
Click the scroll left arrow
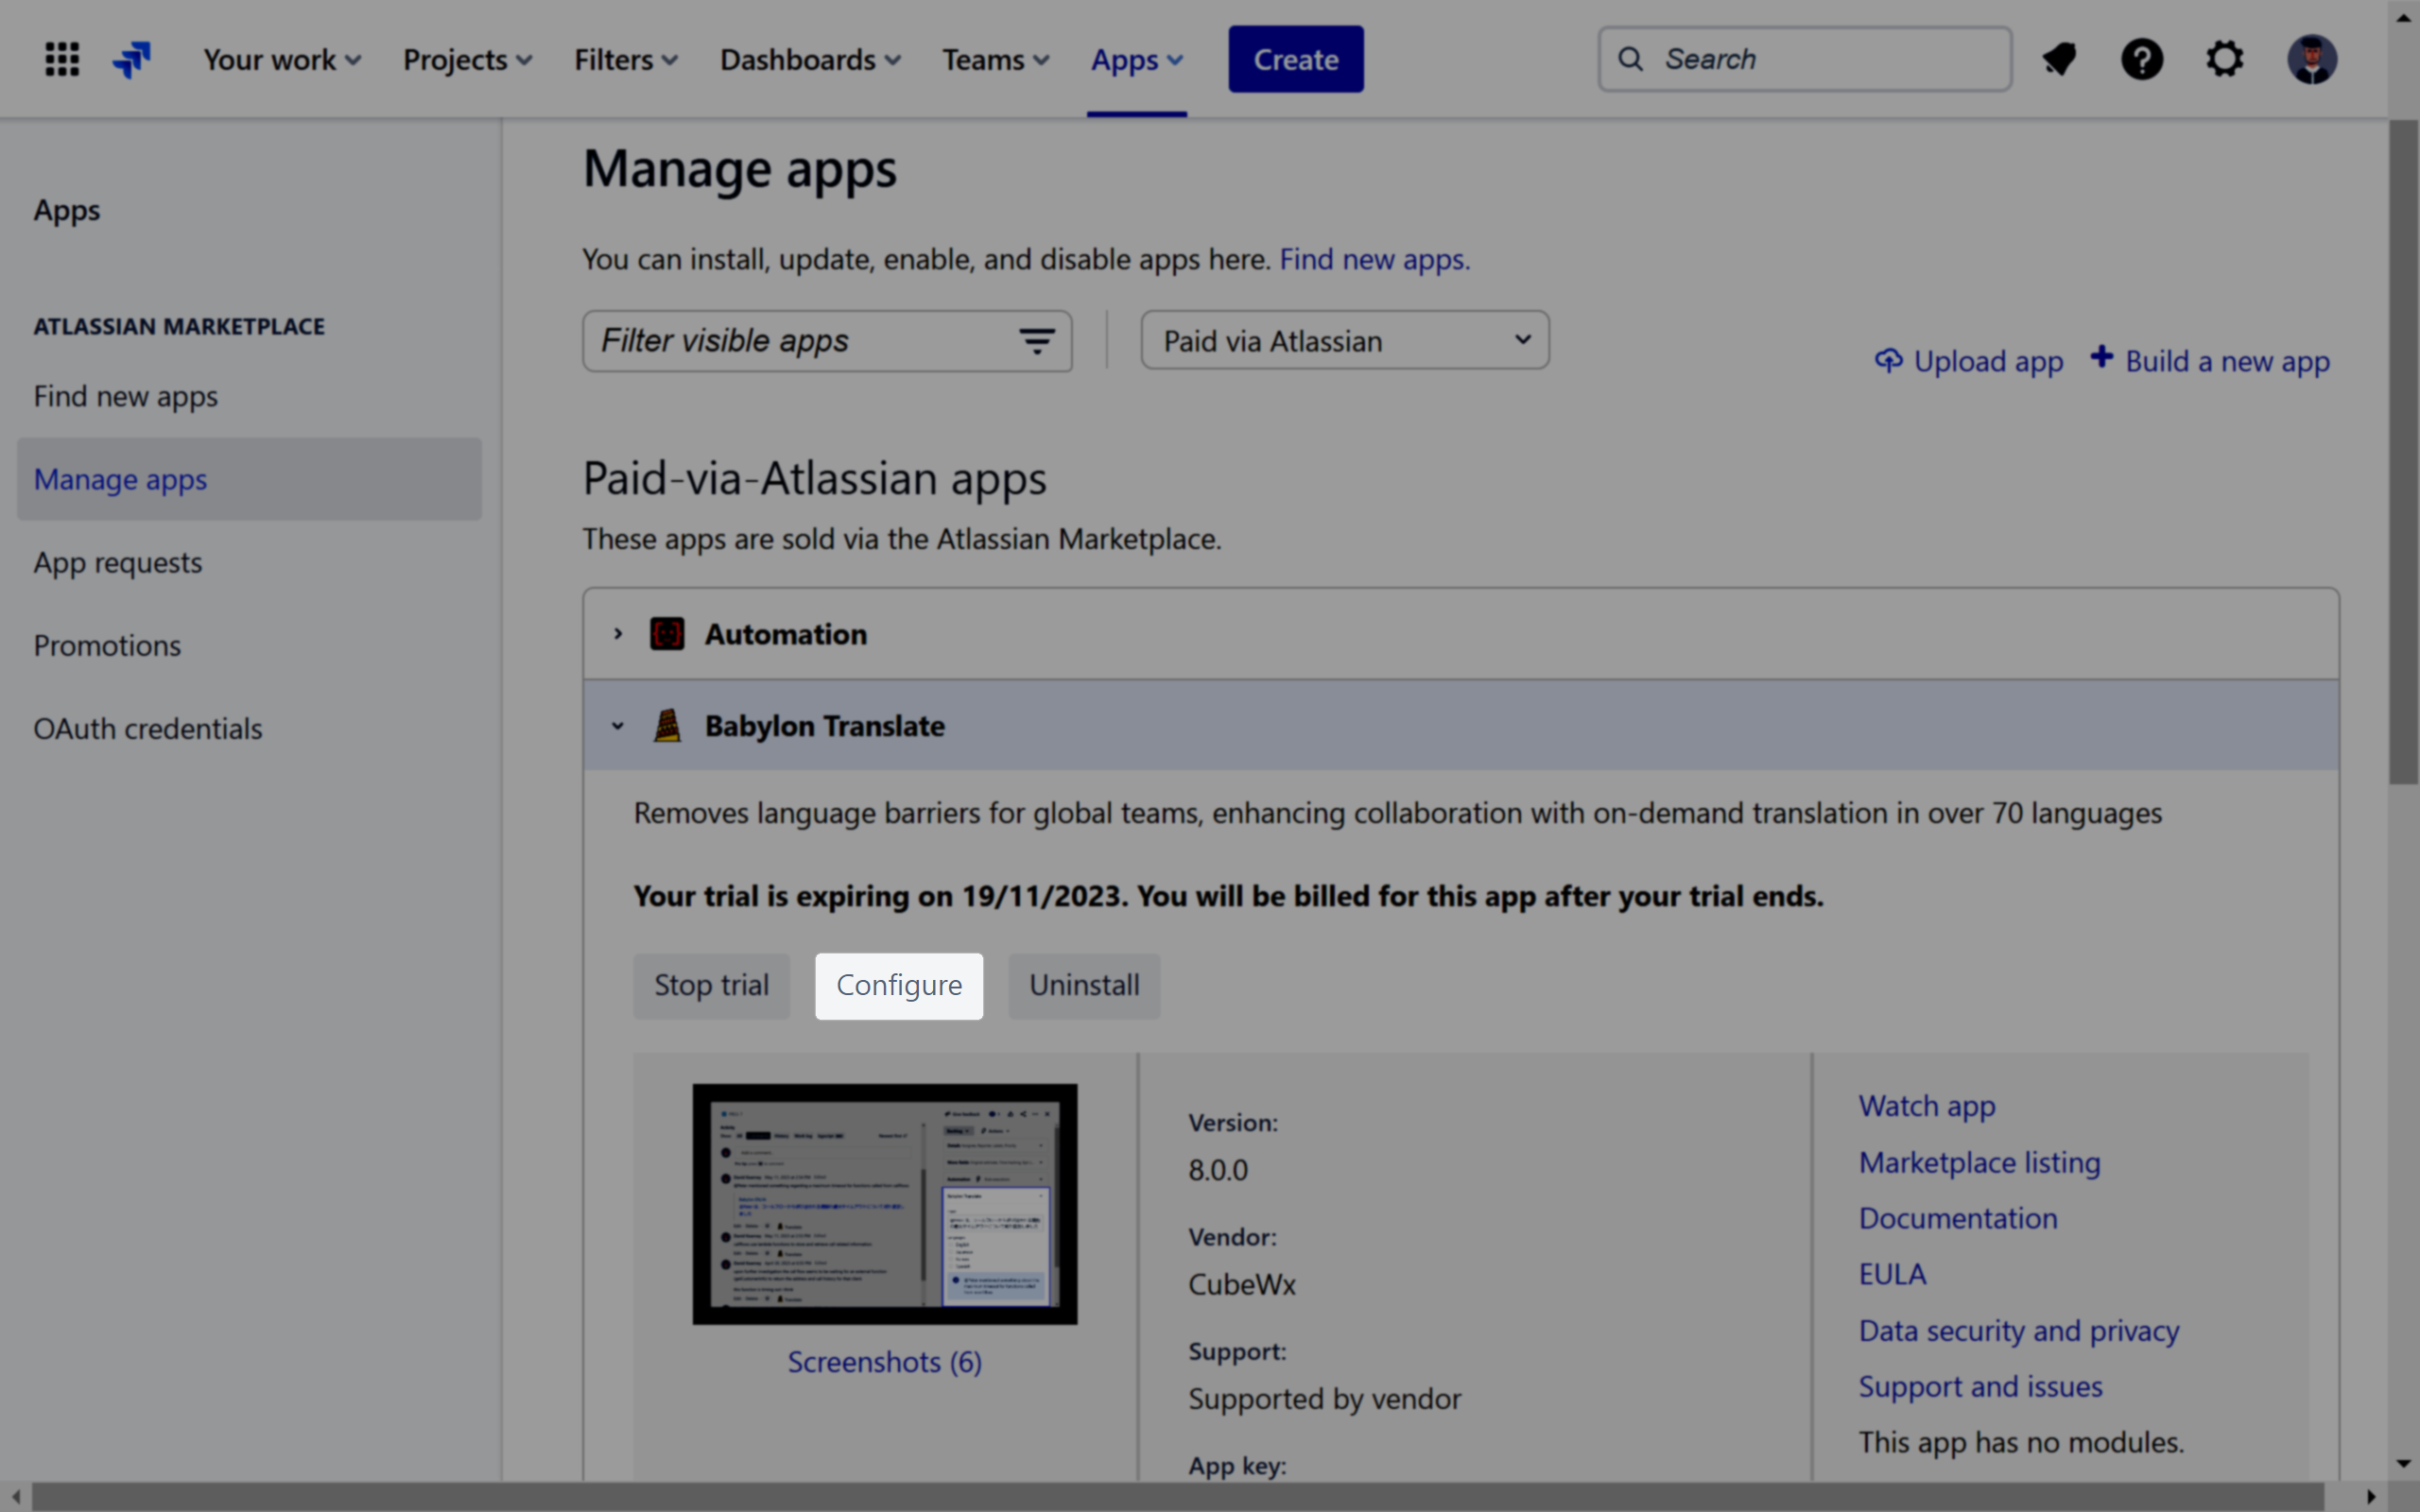point(15,1497)
